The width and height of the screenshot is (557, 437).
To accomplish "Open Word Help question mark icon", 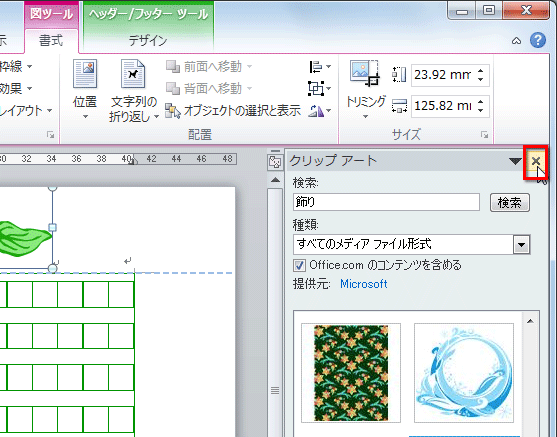I will pos(538,40).
